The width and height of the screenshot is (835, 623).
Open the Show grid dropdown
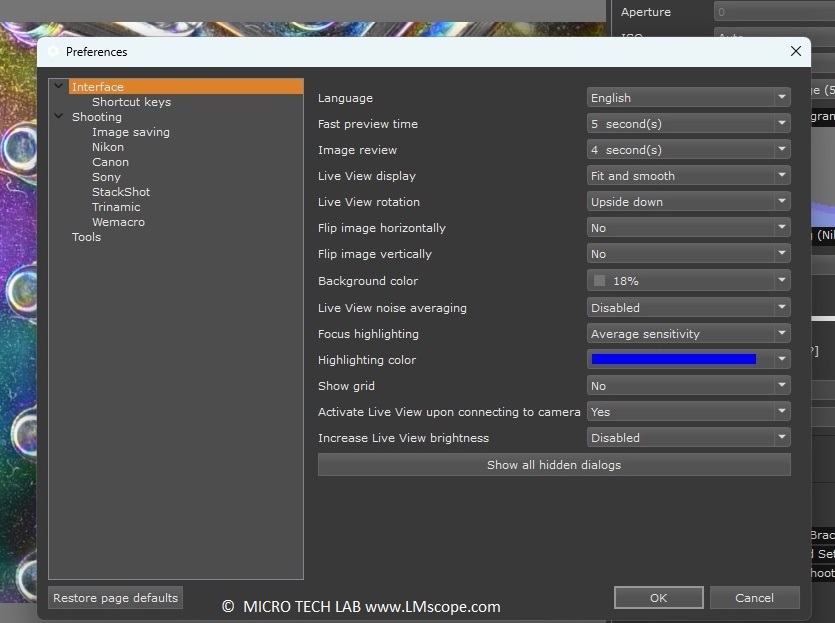pyautogui.click(x=688, y=386)
